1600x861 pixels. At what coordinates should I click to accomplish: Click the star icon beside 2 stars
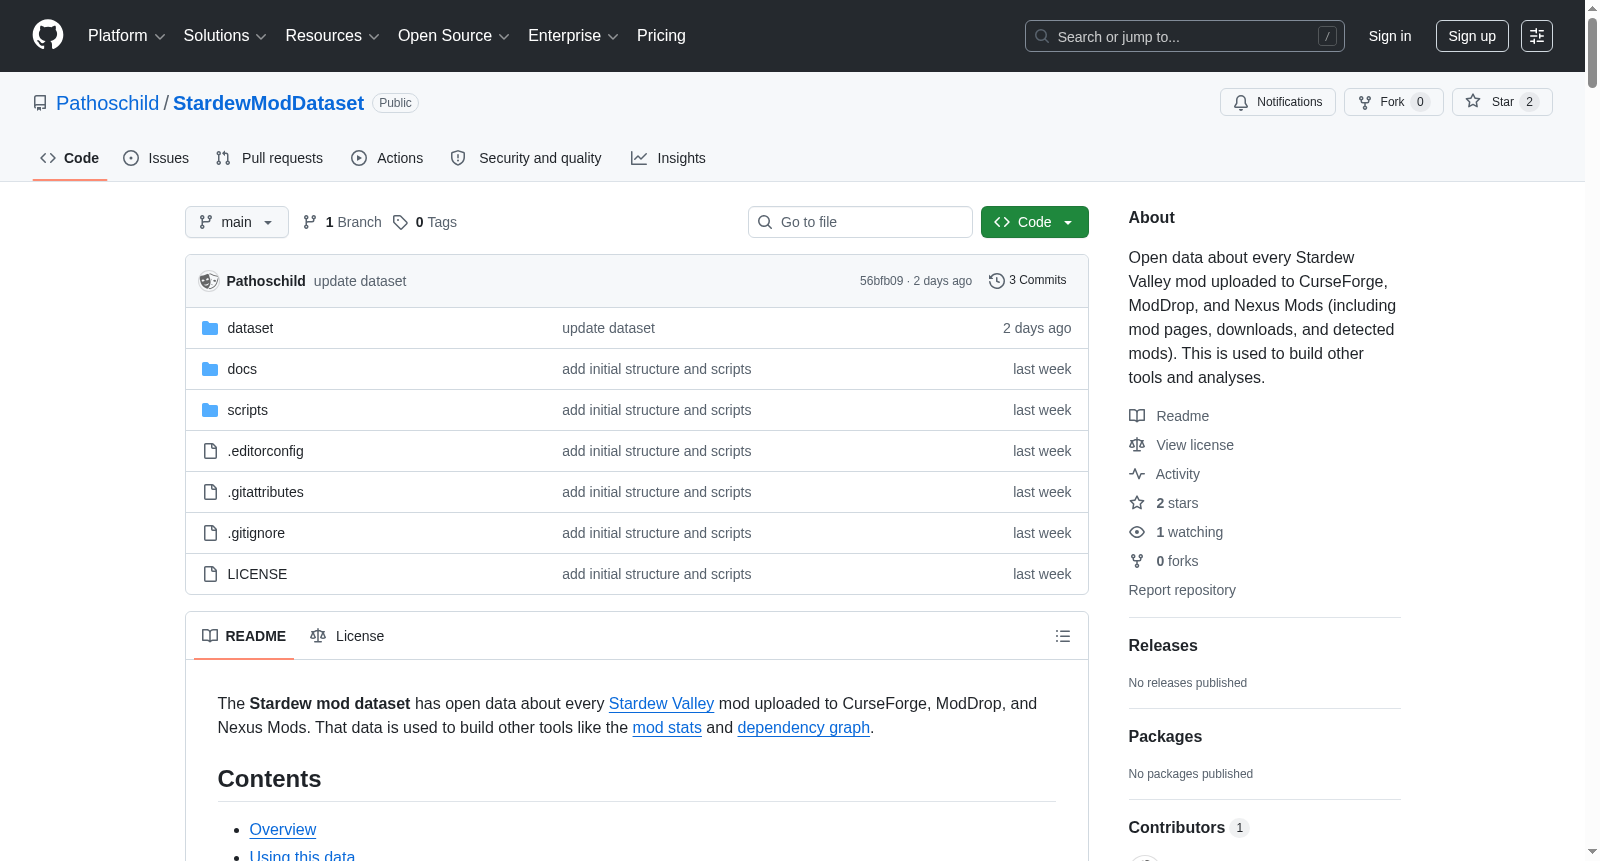(1137, 503)
